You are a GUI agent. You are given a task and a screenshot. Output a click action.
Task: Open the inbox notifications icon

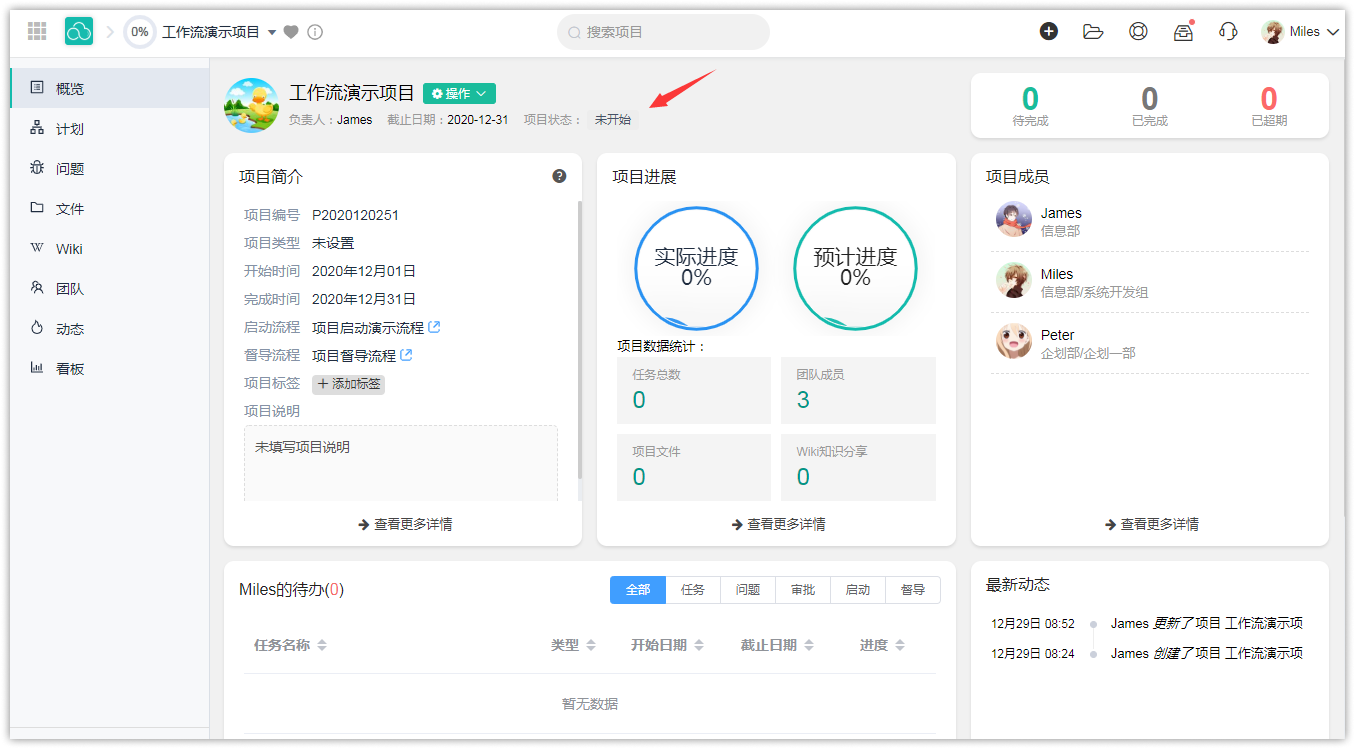pyautogui.click(x=1183, y=31)
